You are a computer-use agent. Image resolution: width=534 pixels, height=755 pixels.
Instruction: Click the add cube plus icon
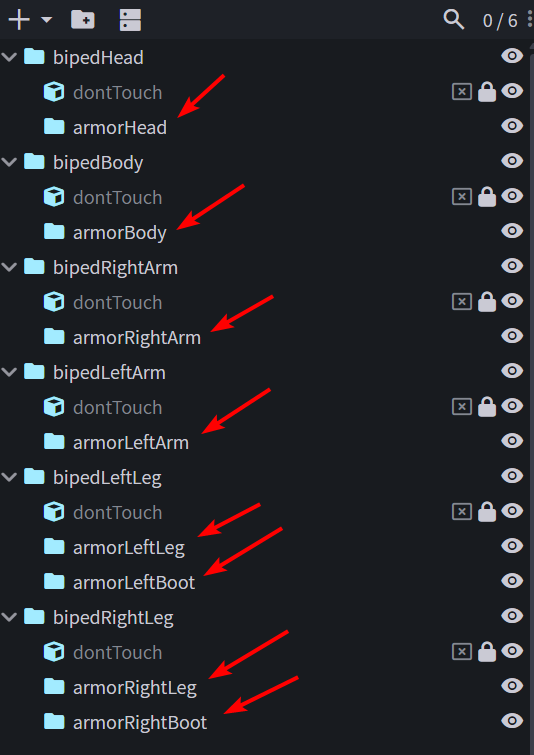pyautogui.click(x=19, y=20)
